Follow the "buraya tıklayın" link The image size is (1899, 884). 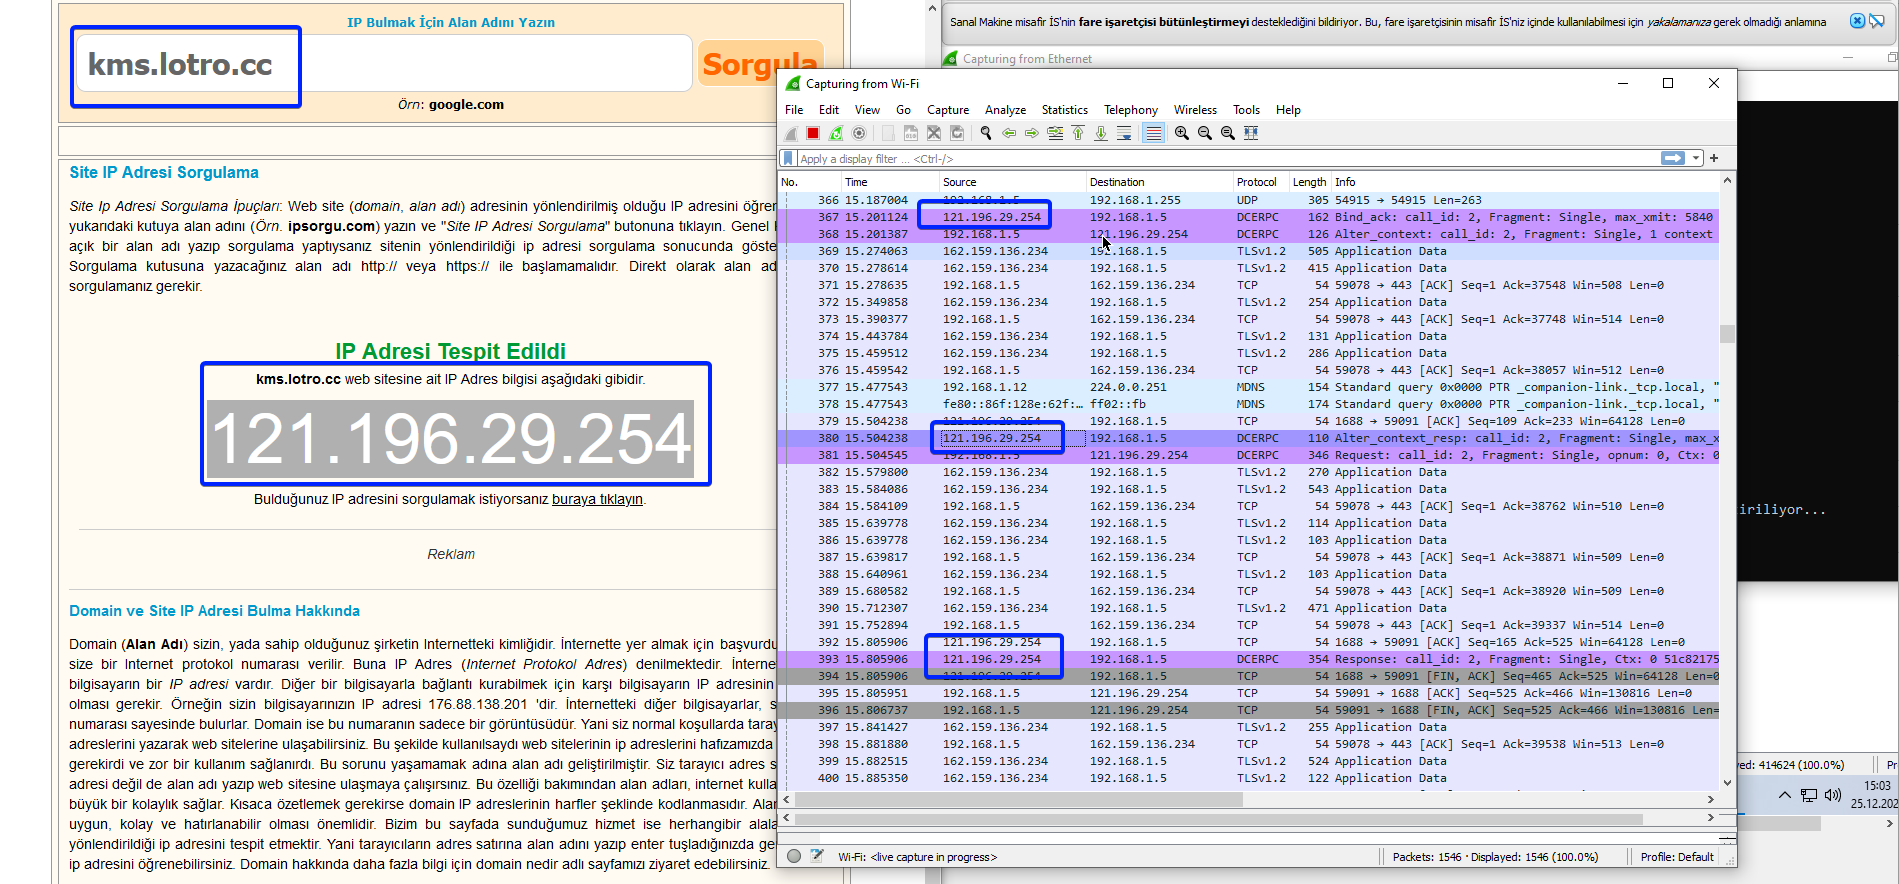[x=597, y=499]
